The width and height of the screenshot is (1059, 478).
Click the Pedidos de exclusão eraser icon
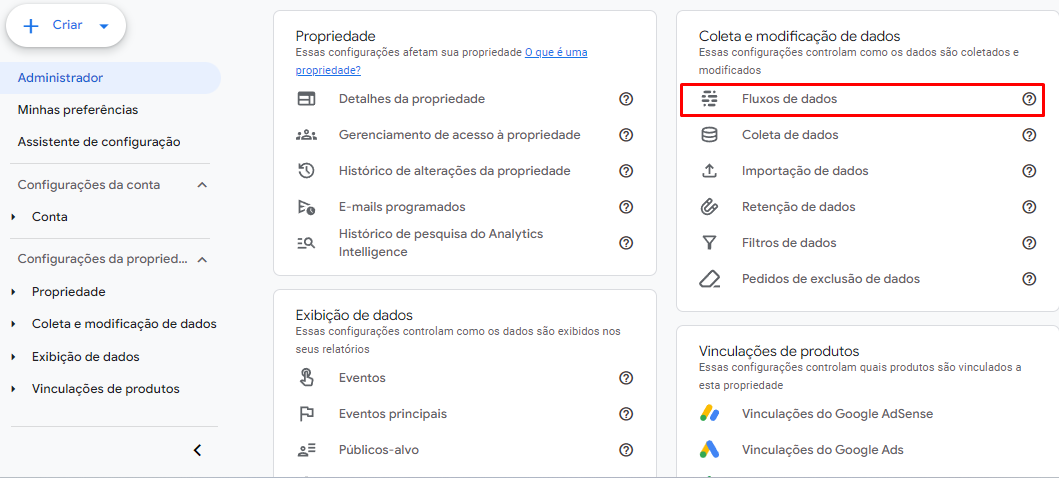click(x=710, y=278)
